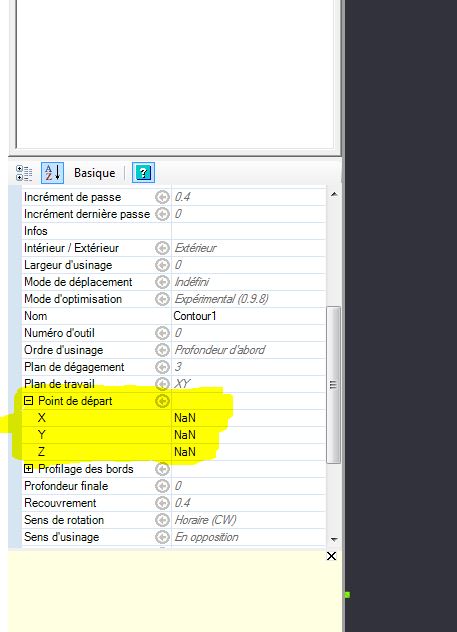Select the Z NaN value field
The width and height of the screenshot is (457, 632).
tap(248, 452)
